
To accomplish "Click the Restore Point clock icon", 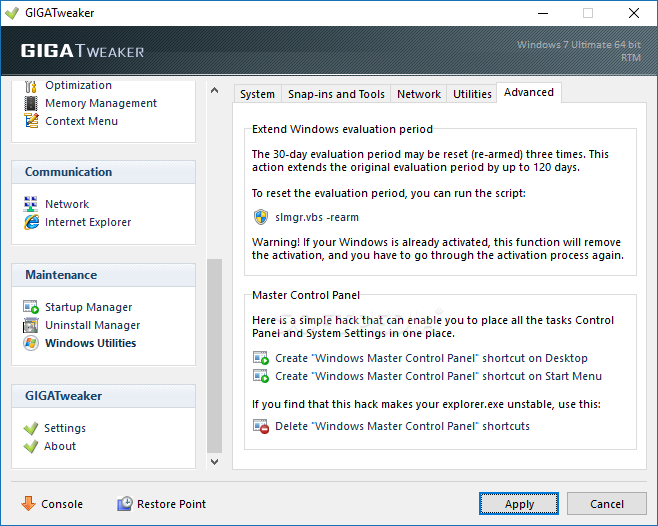I will (x=125, y=503).
